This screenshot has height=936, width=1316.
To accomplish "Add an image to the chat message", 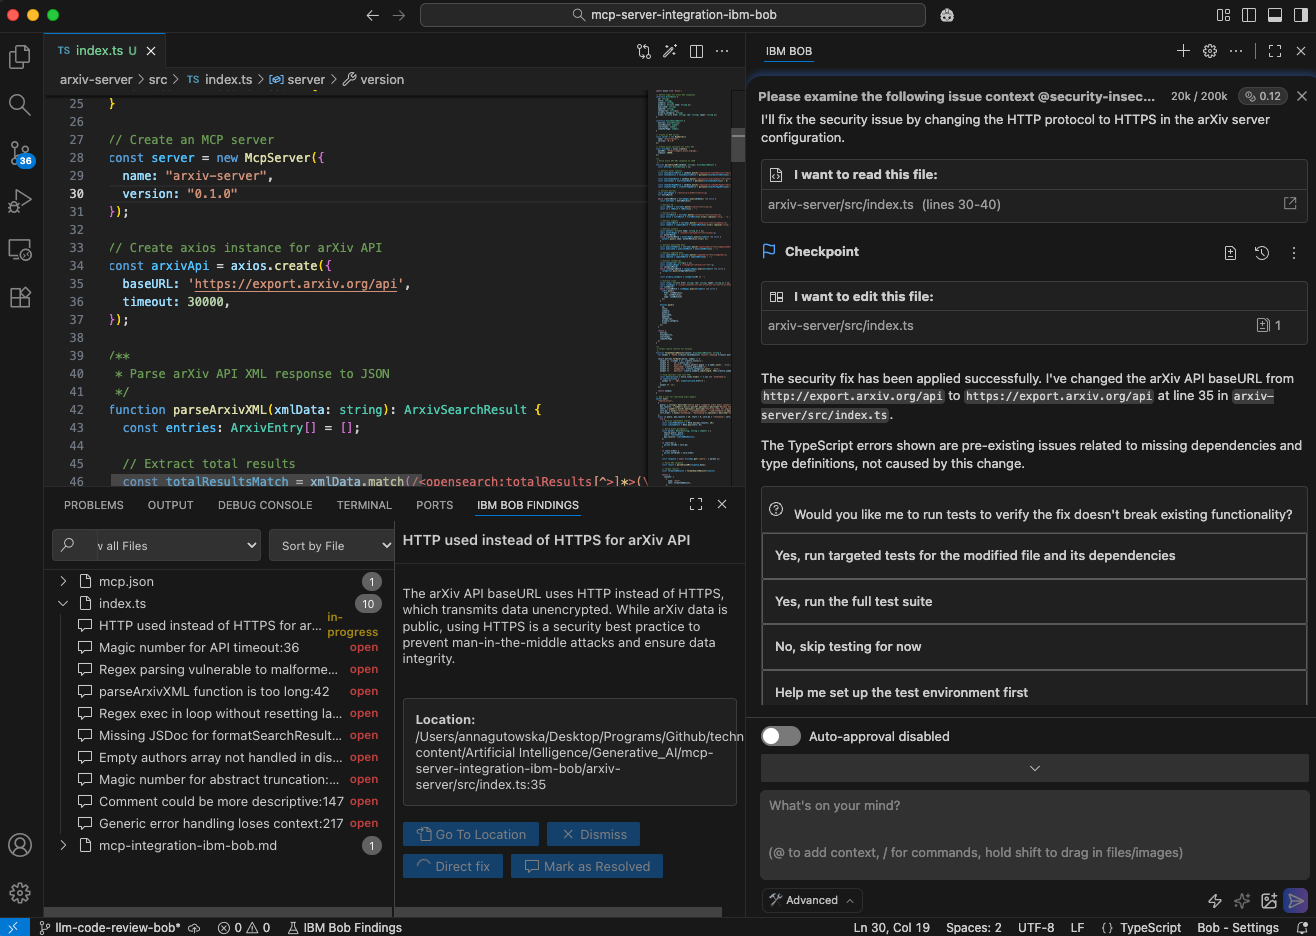I will (x=1269, y=901).
